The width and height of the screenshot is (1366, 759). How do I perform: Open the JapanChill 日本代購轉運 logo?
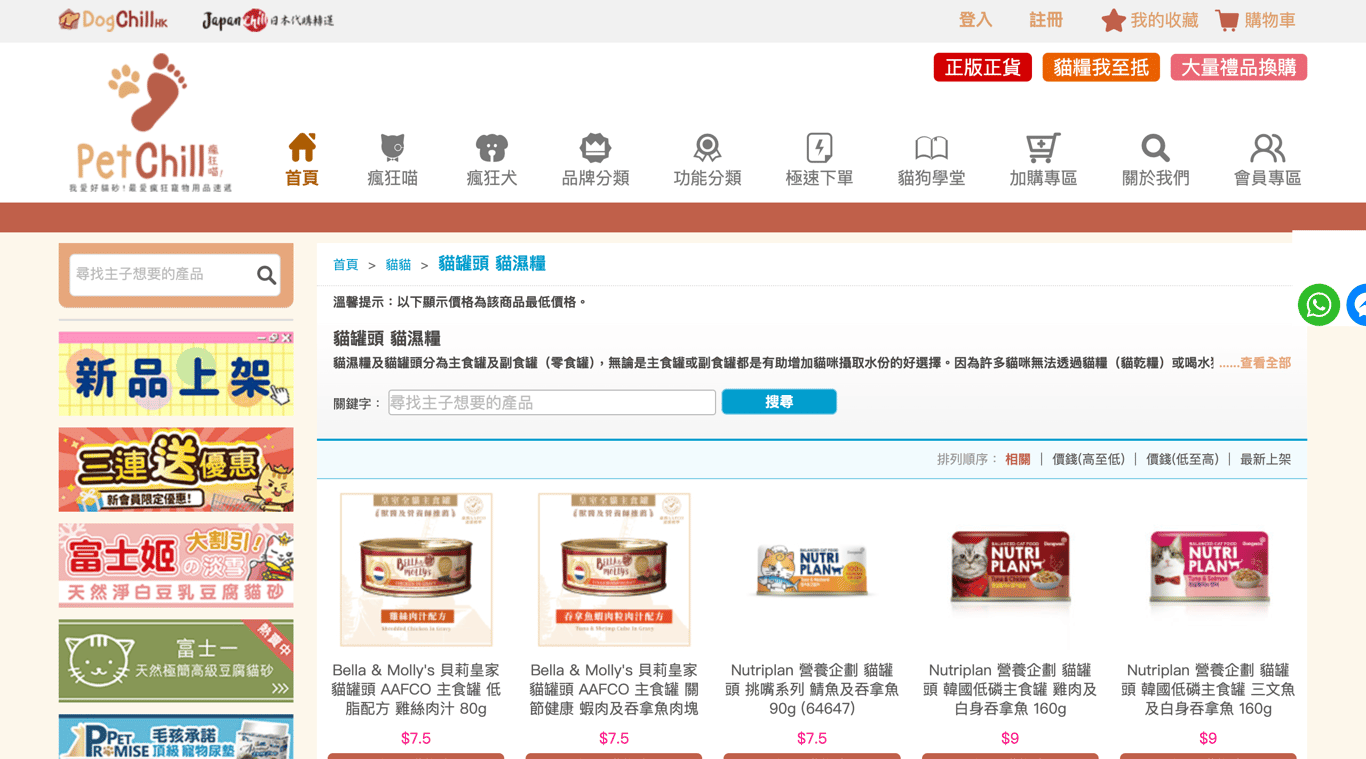click(x=268, y=20)
